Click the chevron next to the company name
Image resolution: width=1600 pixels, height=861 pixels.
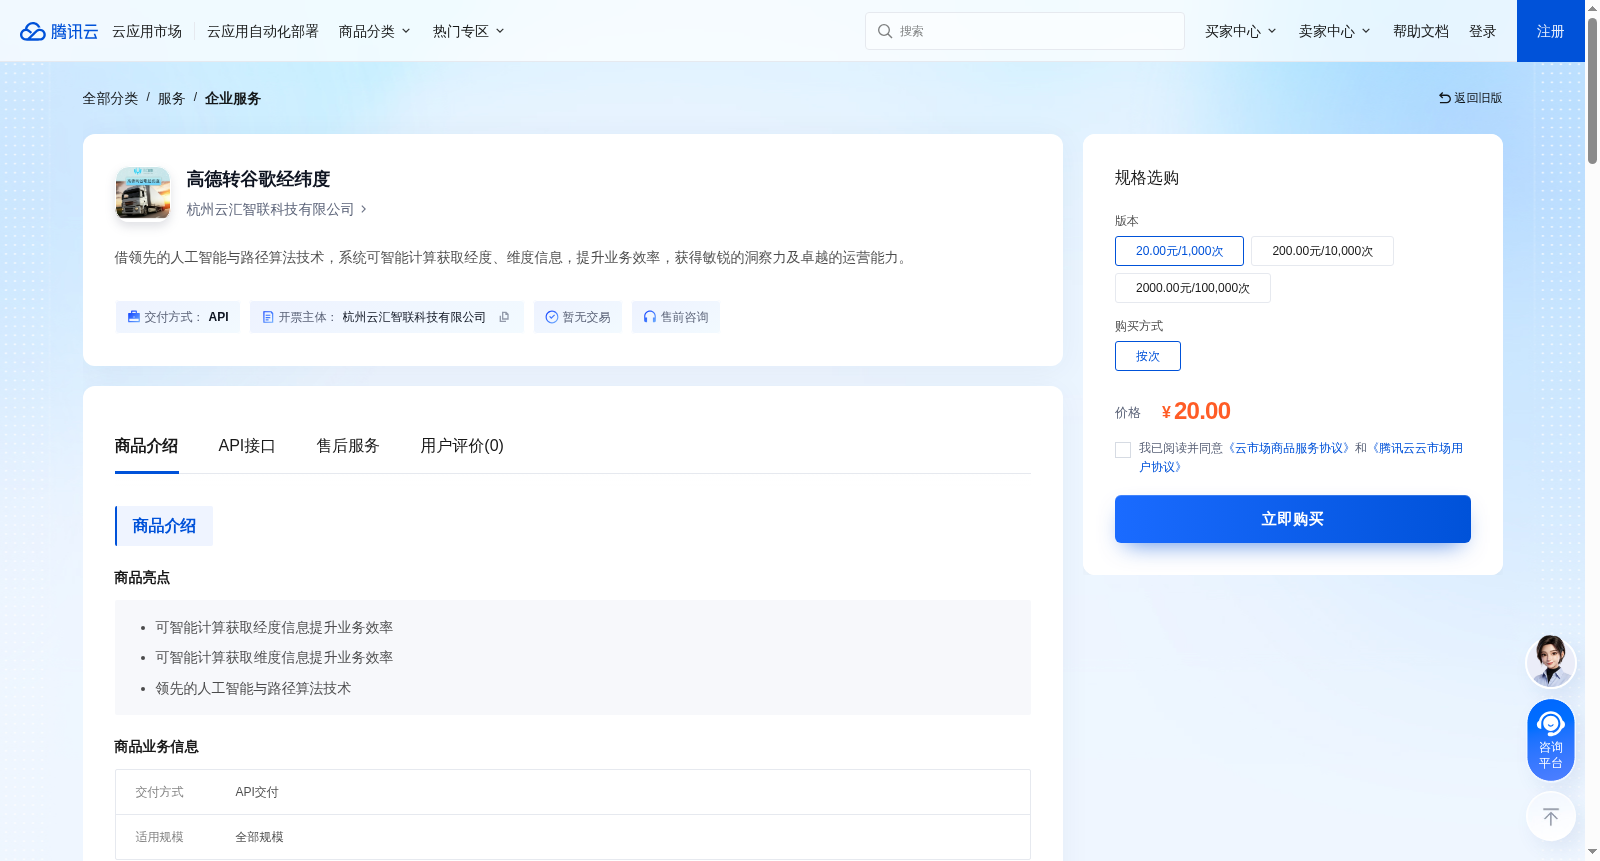point(364,209)
